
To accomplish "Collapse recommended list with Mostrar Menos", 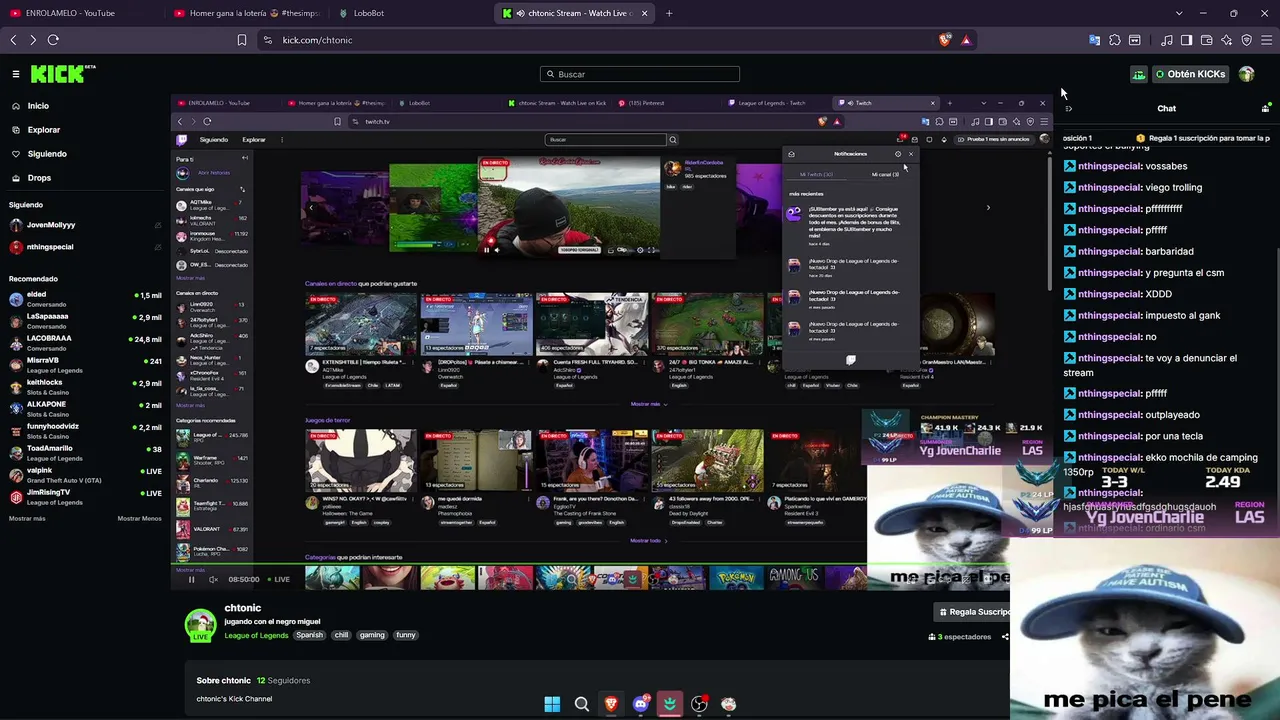I will click(x=139, y=518).
